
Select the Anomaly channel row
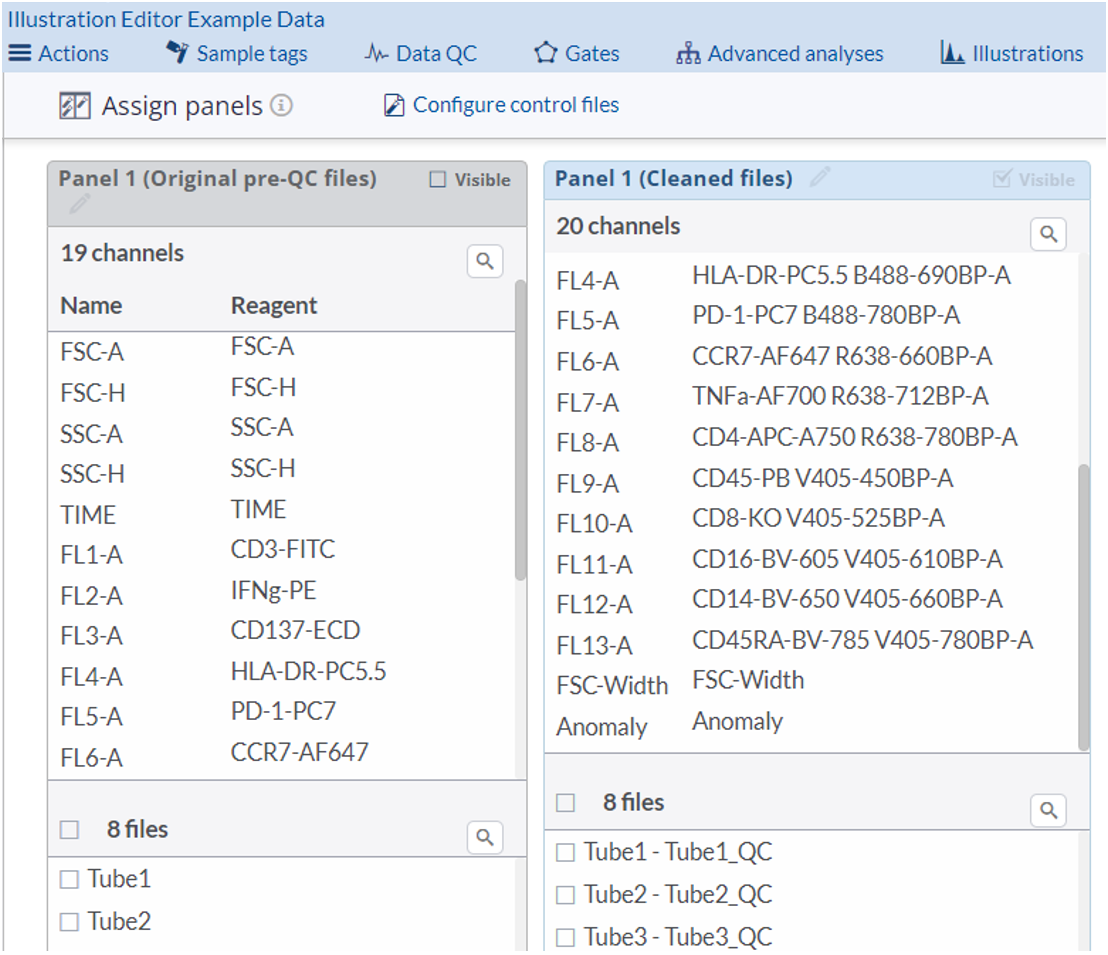tap(811, 725)
